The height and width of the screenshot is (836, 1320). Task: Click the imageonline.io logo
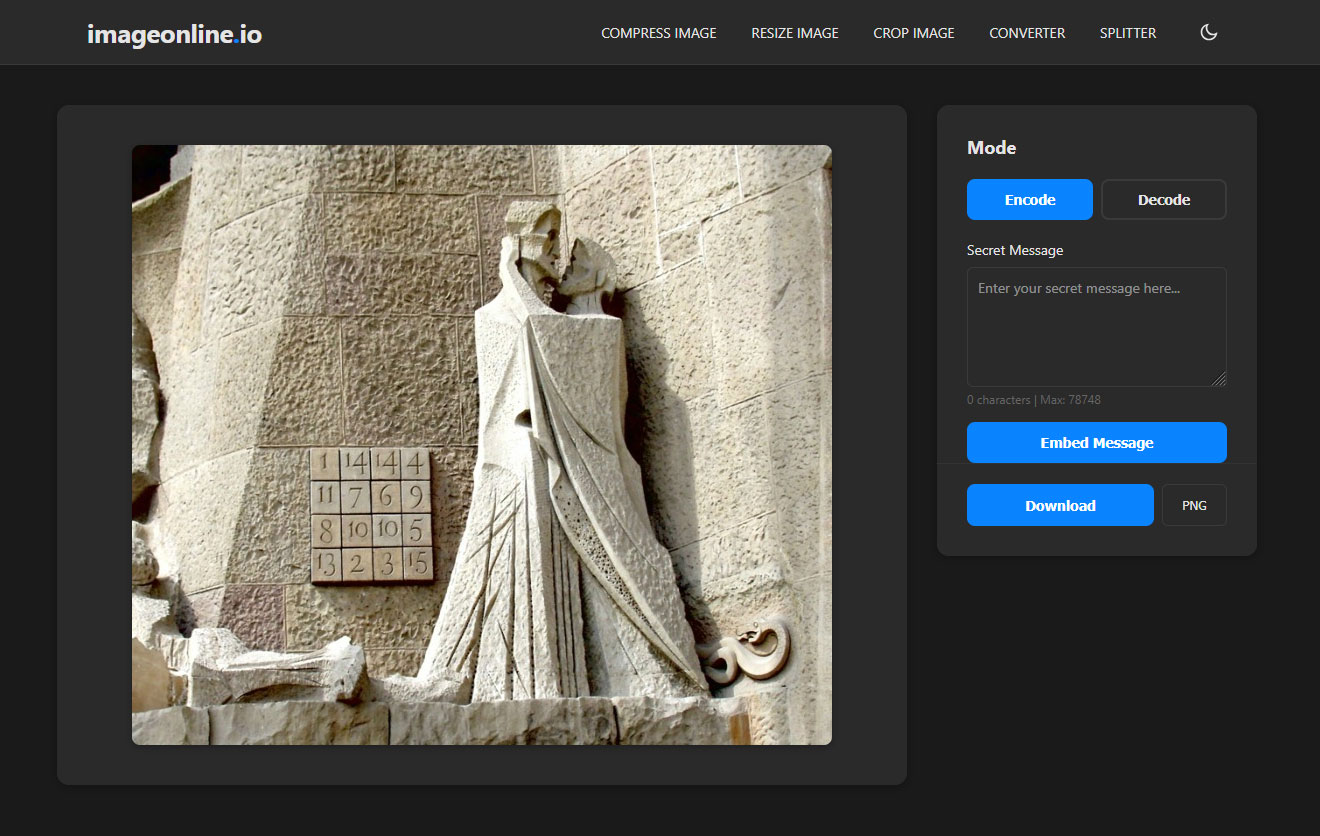[x=174, y=34]
